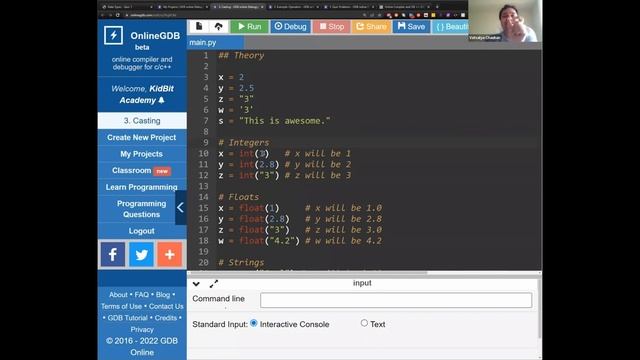Open the Credits link
Viewport: 640px width, 360px height.
pos(166,318)
